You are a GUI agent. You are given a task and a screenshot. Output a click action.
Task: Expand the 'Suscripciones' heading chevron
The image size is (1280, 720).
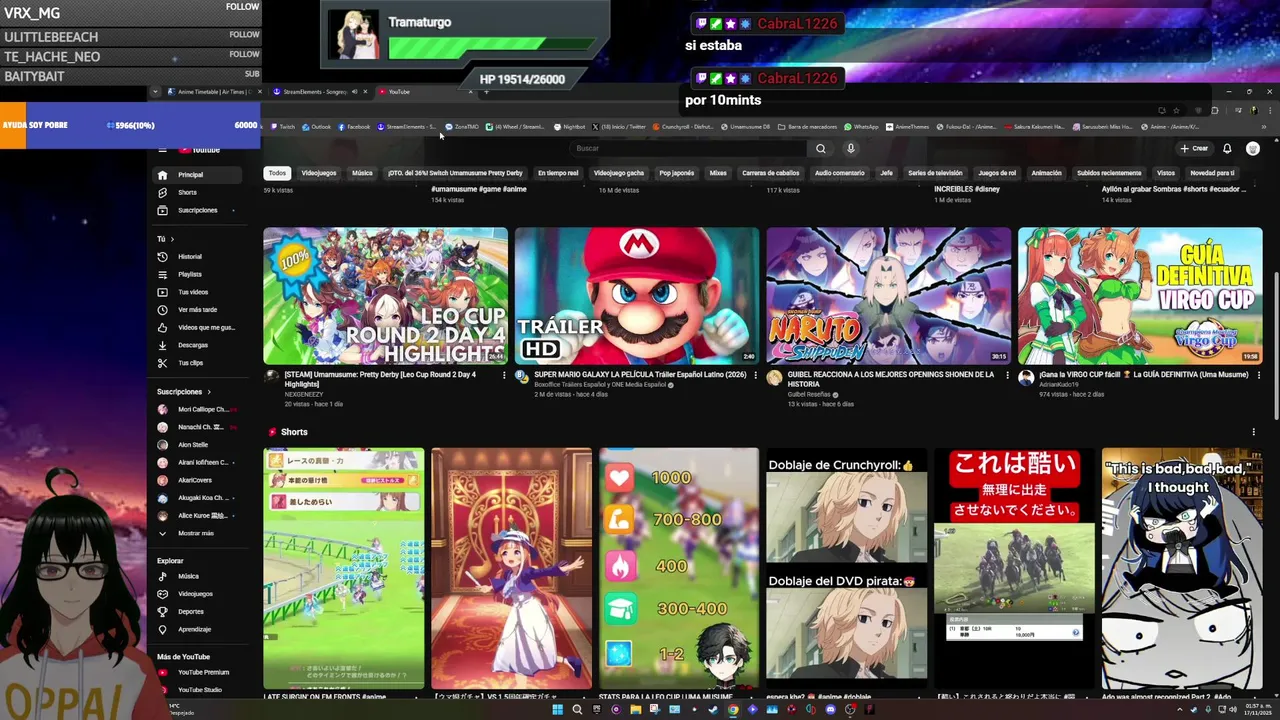[209, 392]
